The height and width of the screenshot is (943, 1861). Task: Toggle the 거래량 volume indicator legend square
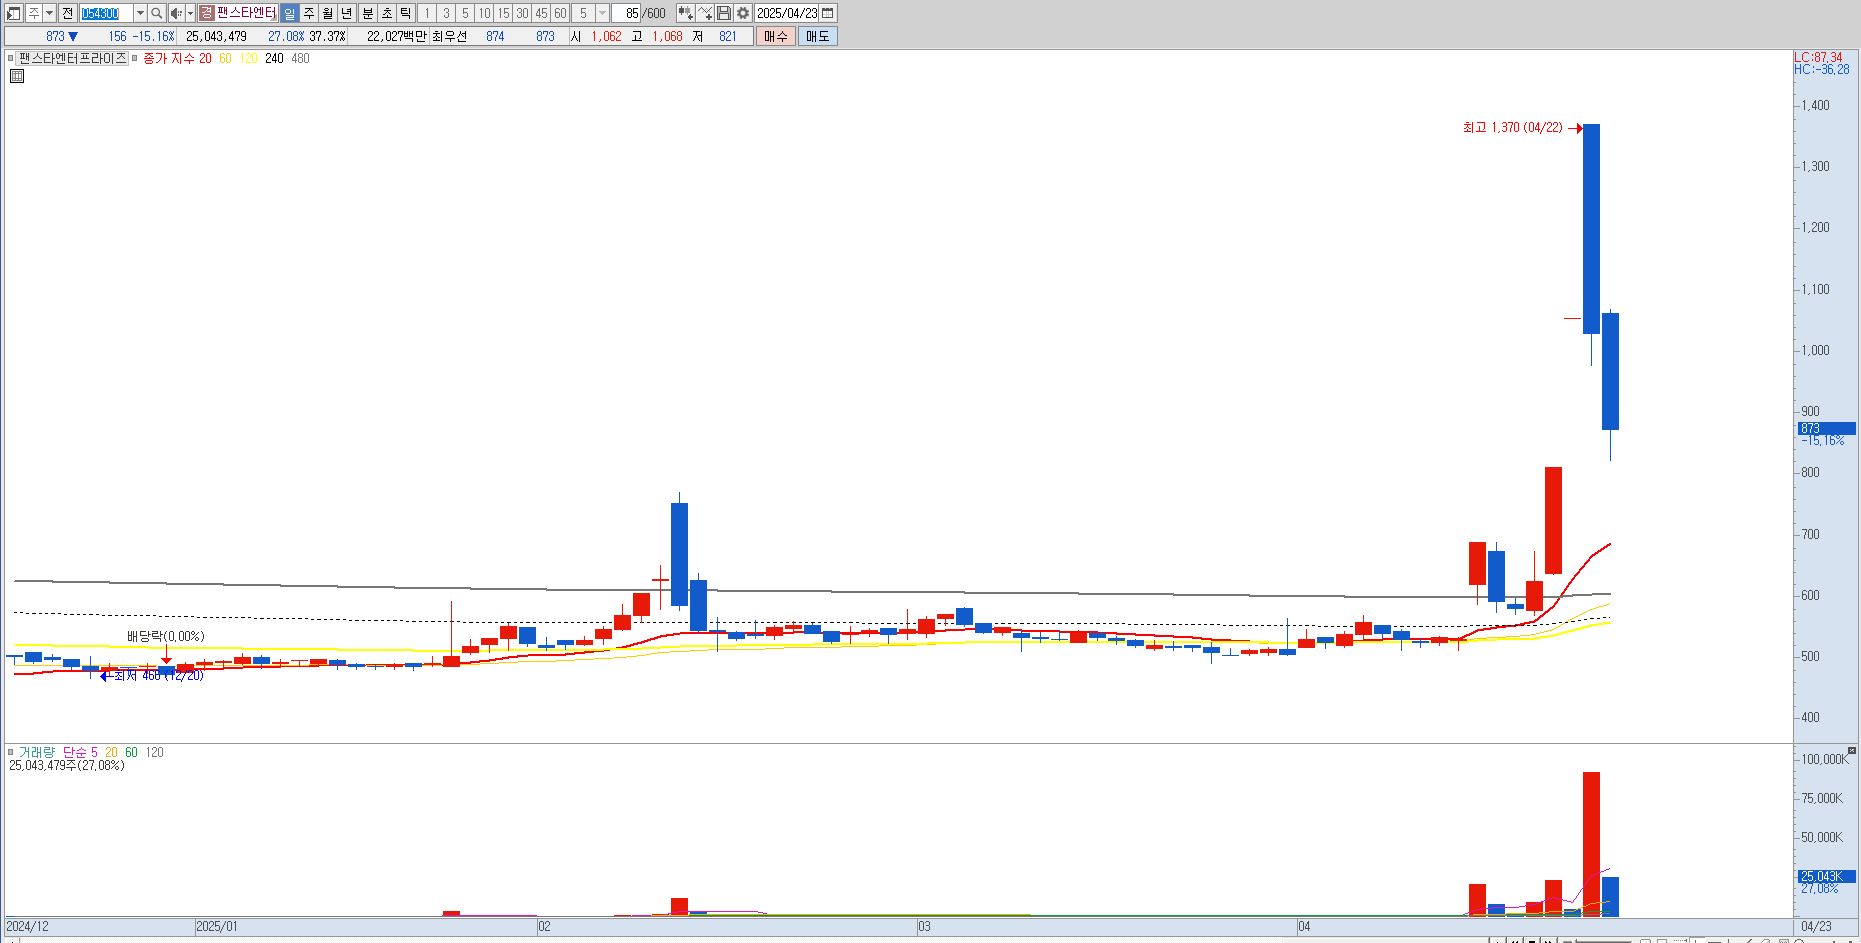11,752
